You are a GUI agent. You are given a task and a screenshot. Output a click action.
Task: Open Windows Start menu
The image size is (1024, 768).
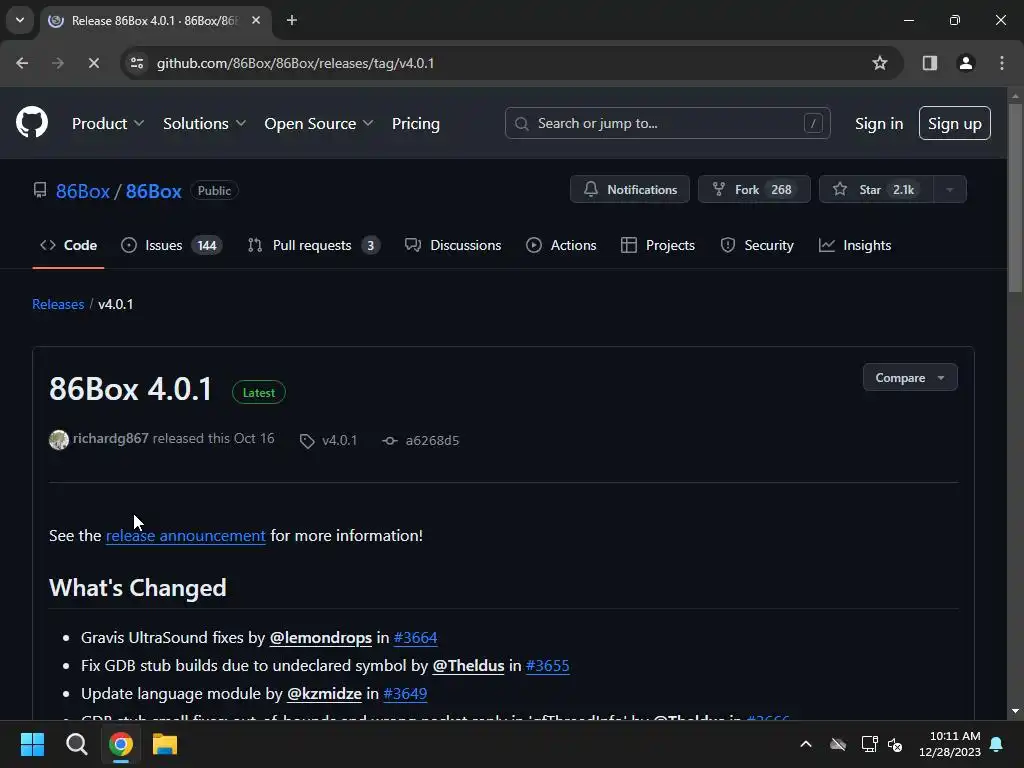click(x=32, y=744)
